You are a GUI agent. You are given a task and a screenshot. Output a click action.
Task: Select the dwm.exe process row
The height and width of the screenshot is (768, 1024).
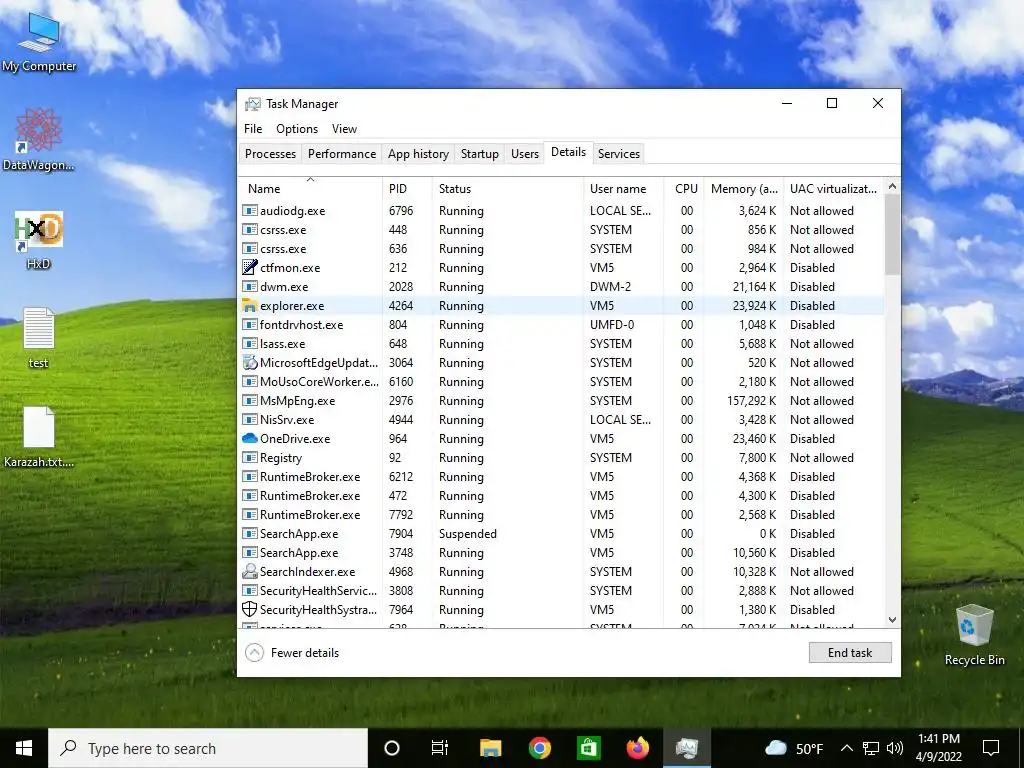click(561, 287)
